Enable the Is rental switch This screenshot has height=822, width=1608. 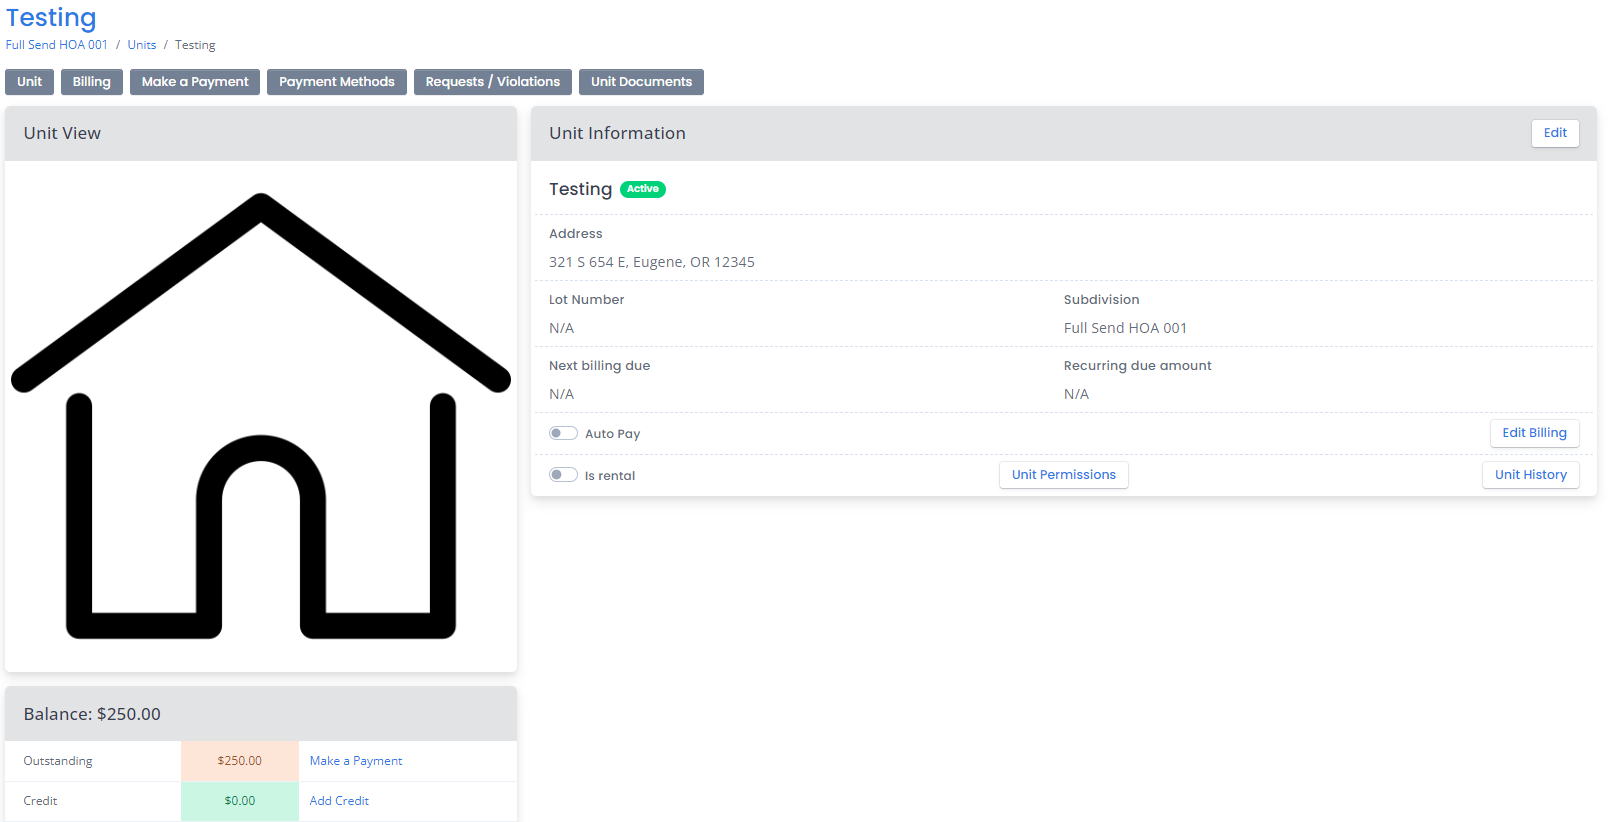tap(563, 475)
